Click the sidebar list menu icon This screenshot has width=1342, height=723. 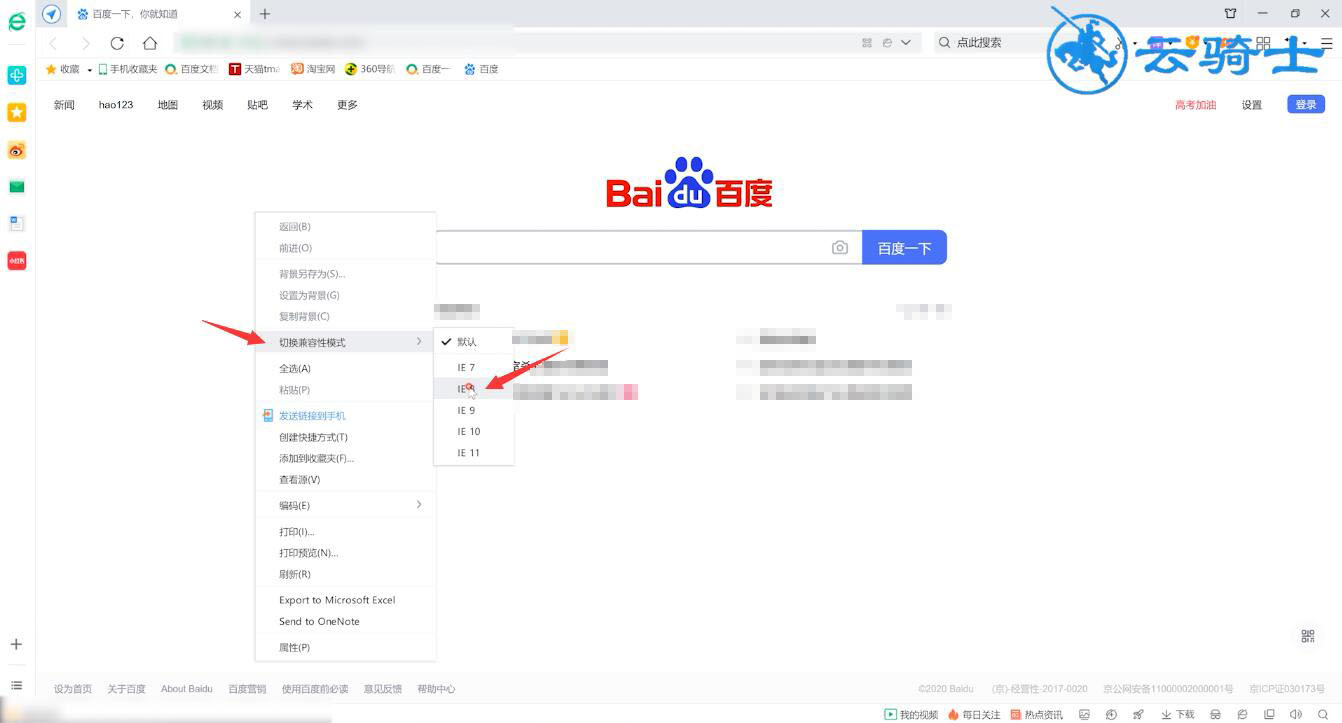click(16, 685)
